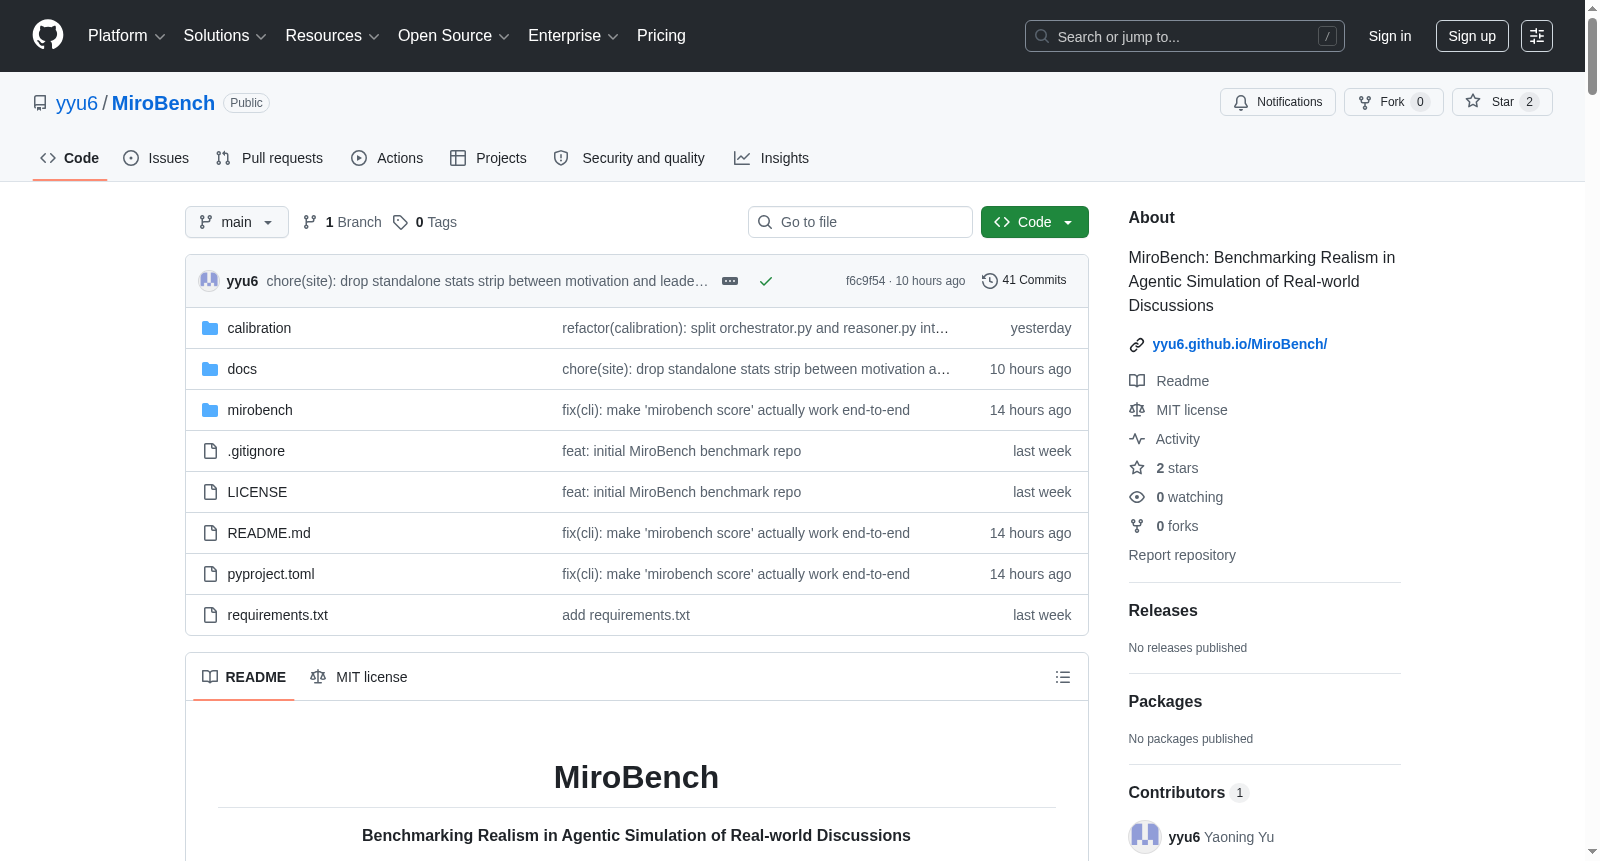1600x861 pixels.
Task: Open the yyu6 owner profile link
Action: [77, 103]
